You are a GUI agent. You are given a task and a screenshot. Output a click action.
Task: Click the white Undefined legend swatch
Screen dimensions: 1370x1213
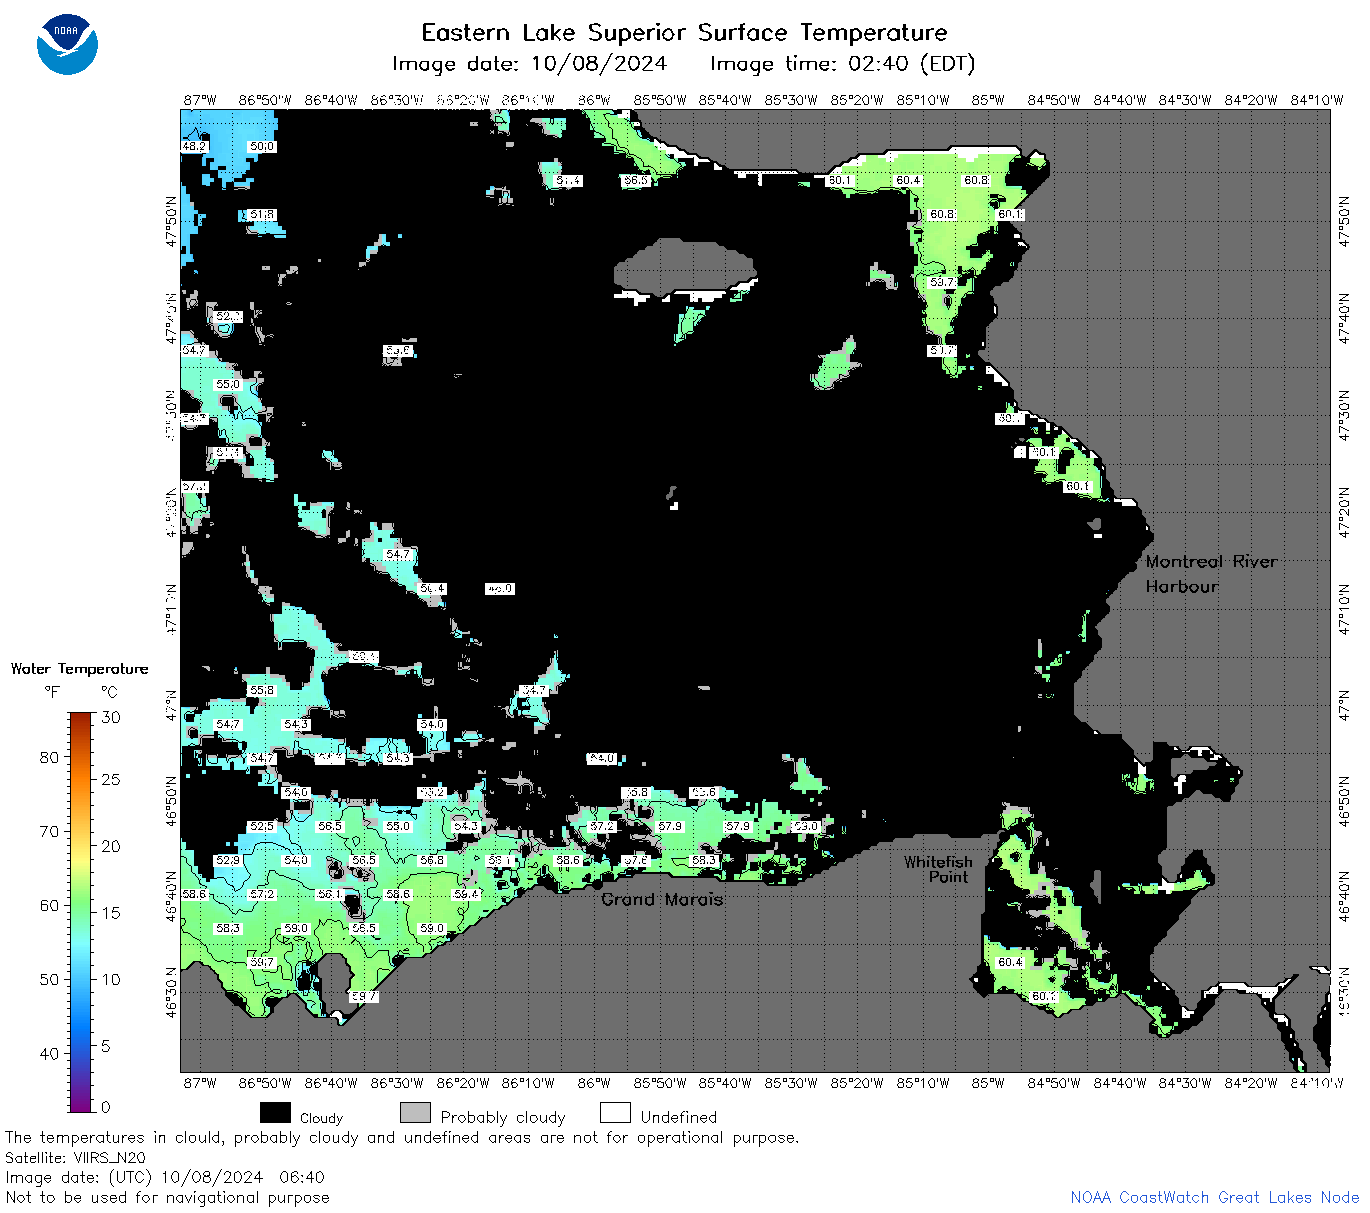(615, 1113)
